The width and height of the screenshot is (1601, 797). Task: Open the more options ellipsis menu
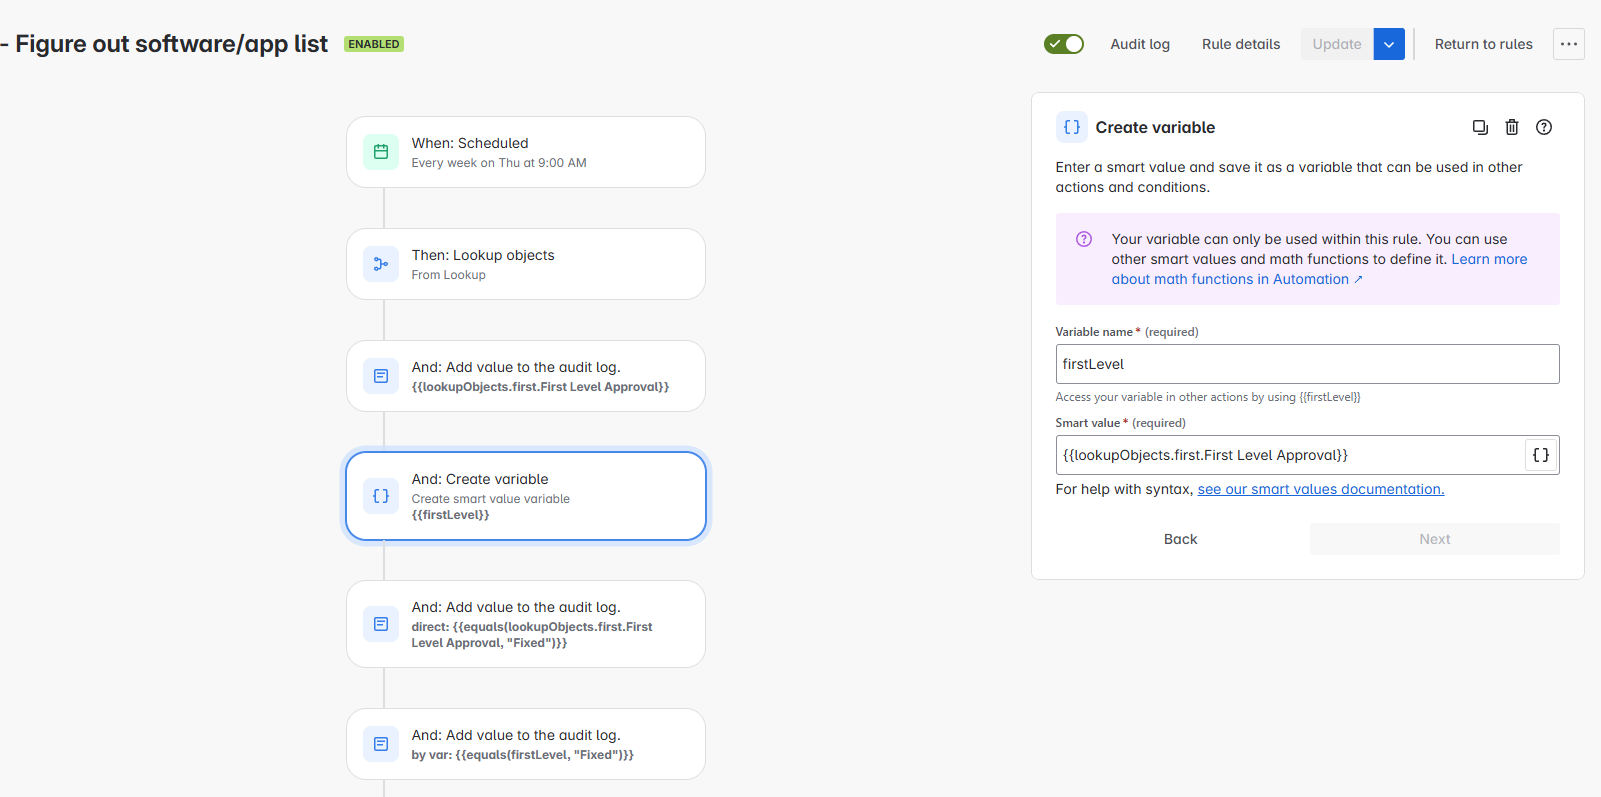point(1569,44)
